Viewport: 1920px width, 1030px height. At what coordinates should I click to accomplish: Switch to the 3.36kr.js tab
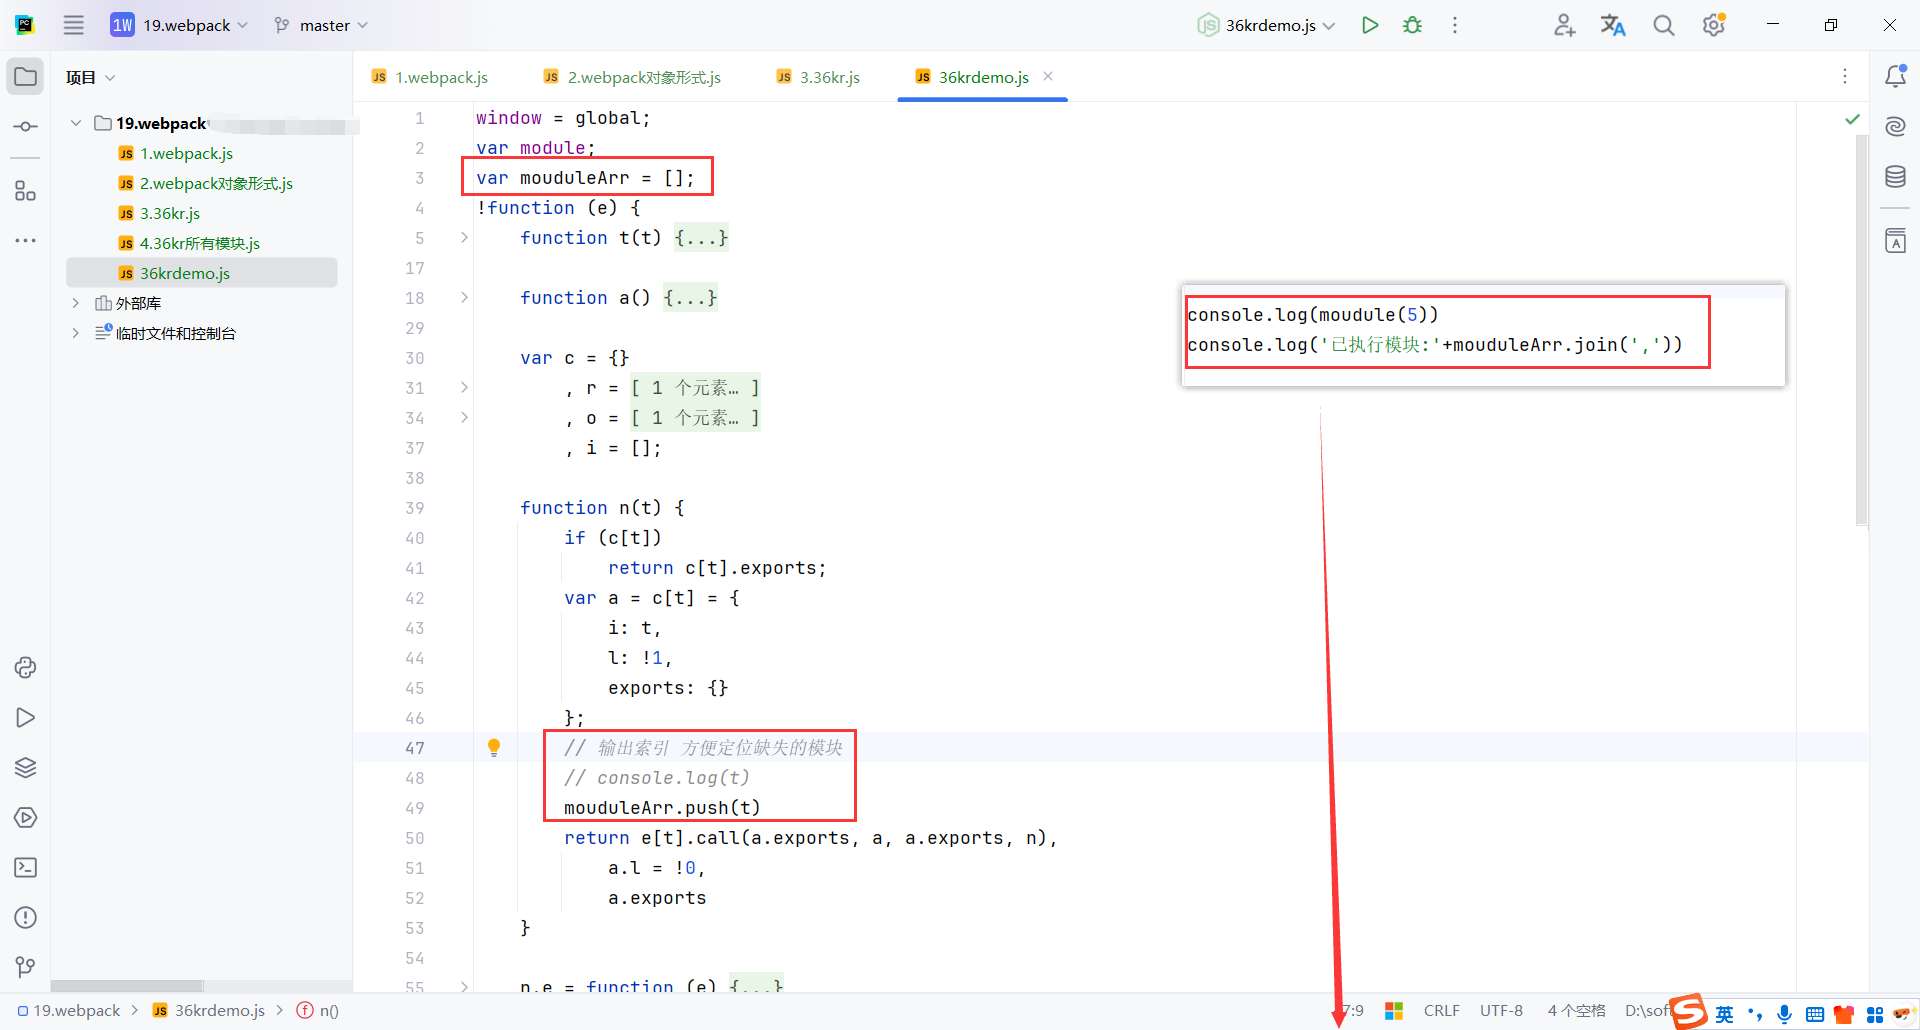tap(828, 76)
